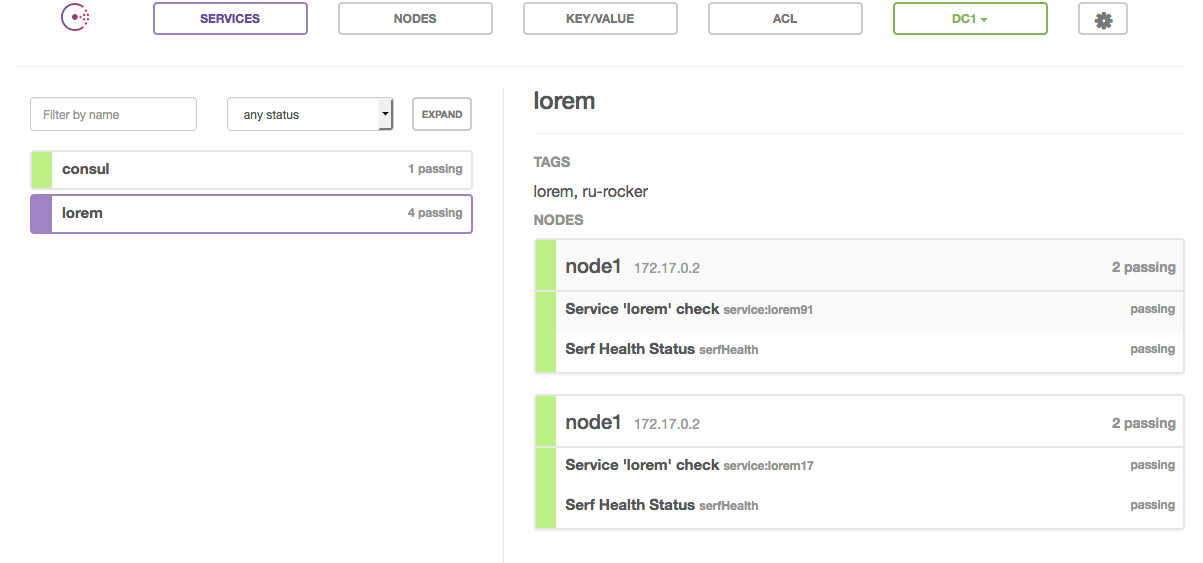Select the lorem service entry
This screenshot has width=1203, height=563.
coord(251,214)
